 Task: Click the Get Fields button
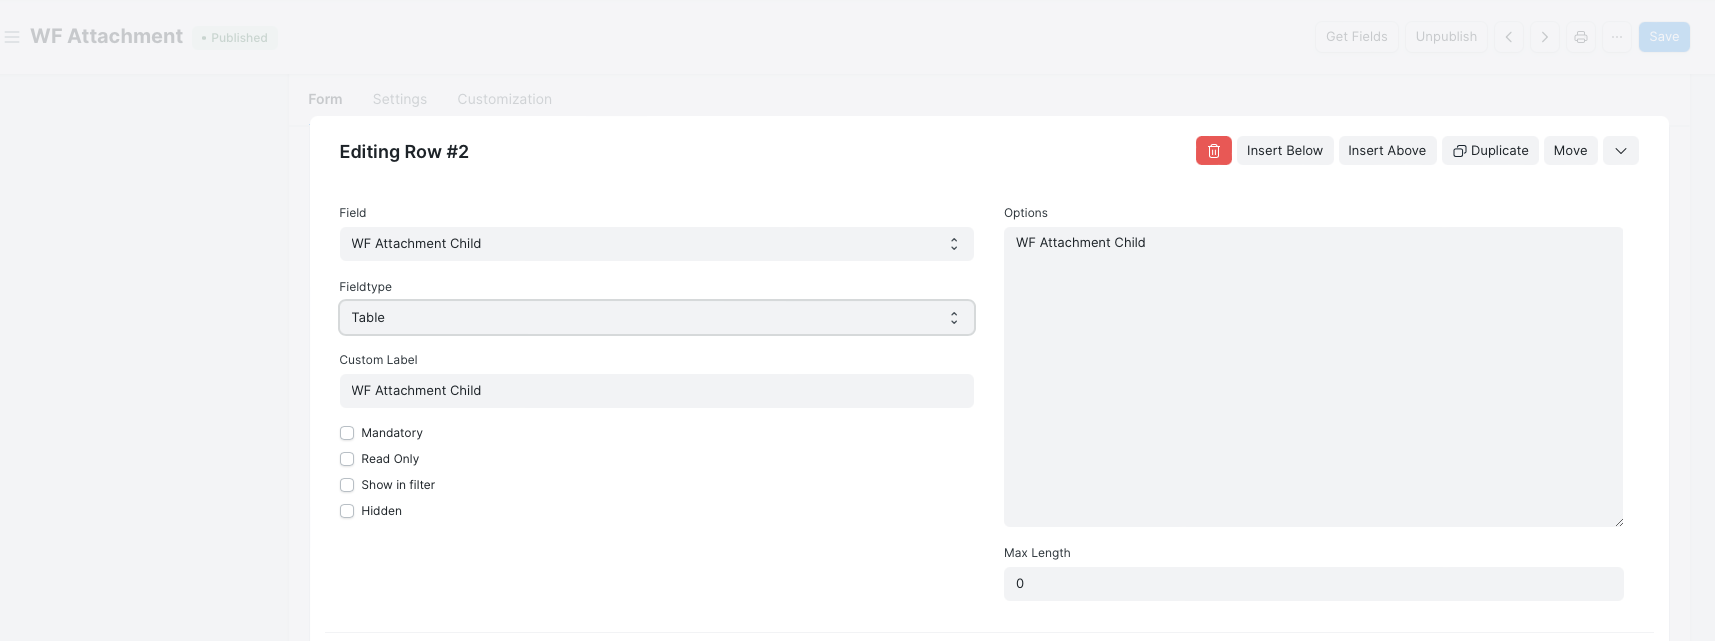pos(1357,37)
